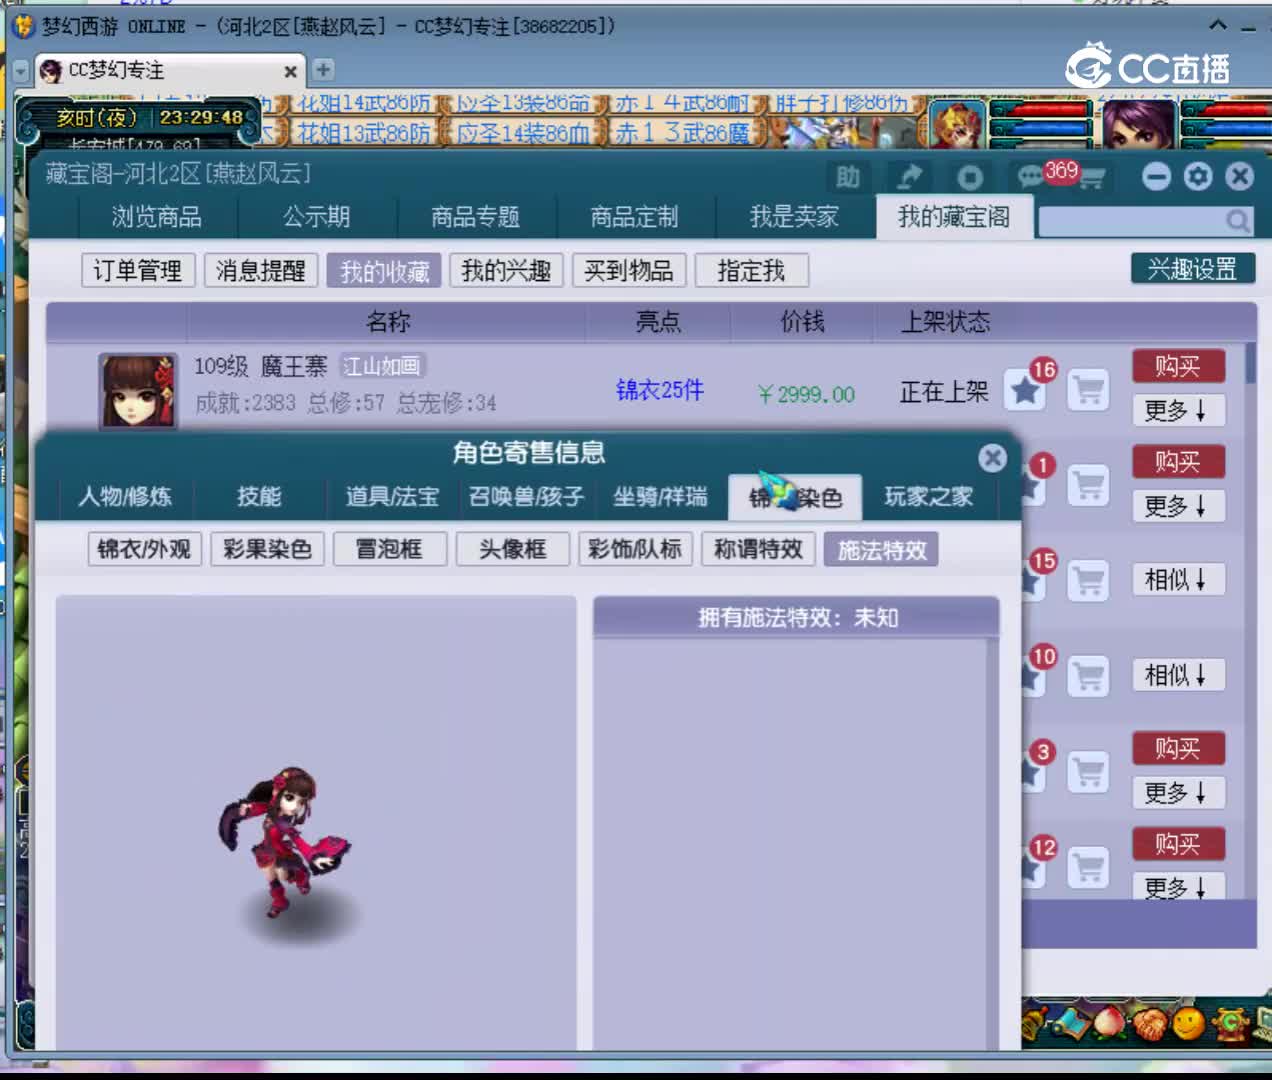Open the map scroll icon in the game bar
Viewport: 1272px width, 1080px height.
[1070, 1023]
